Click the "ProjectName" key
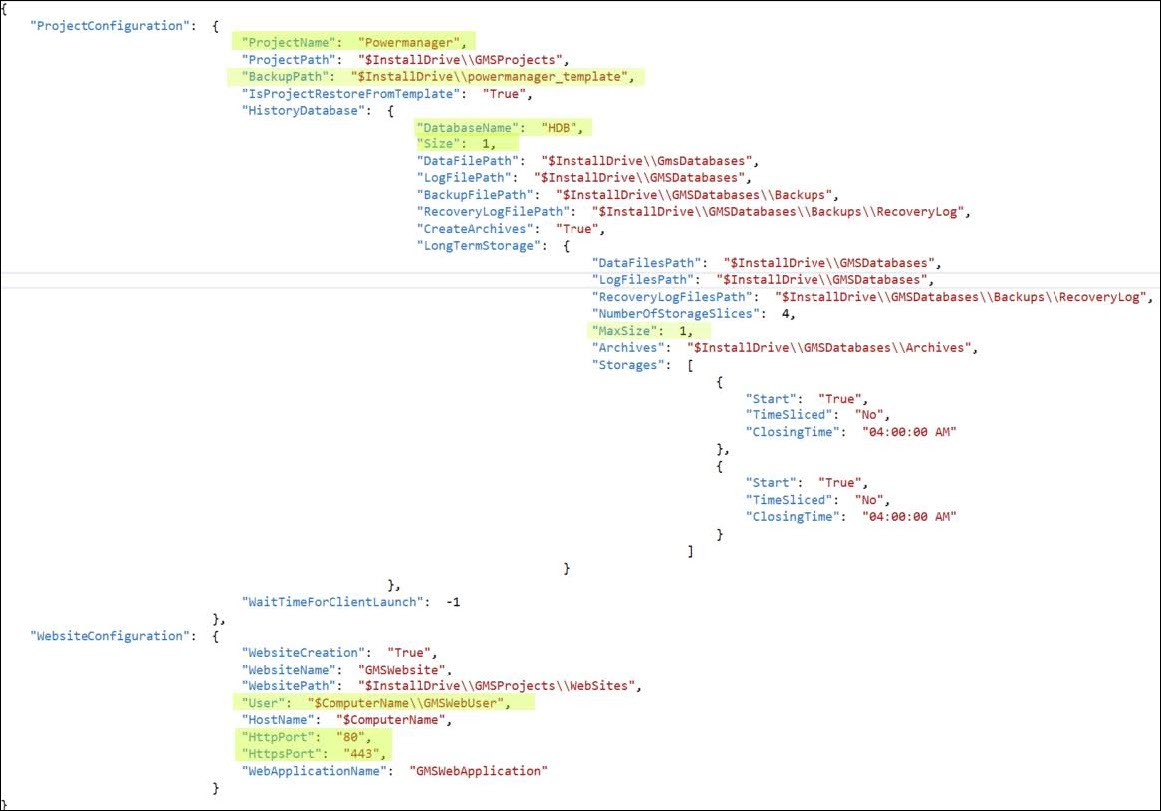1161x811 pixels. (288, 43)
